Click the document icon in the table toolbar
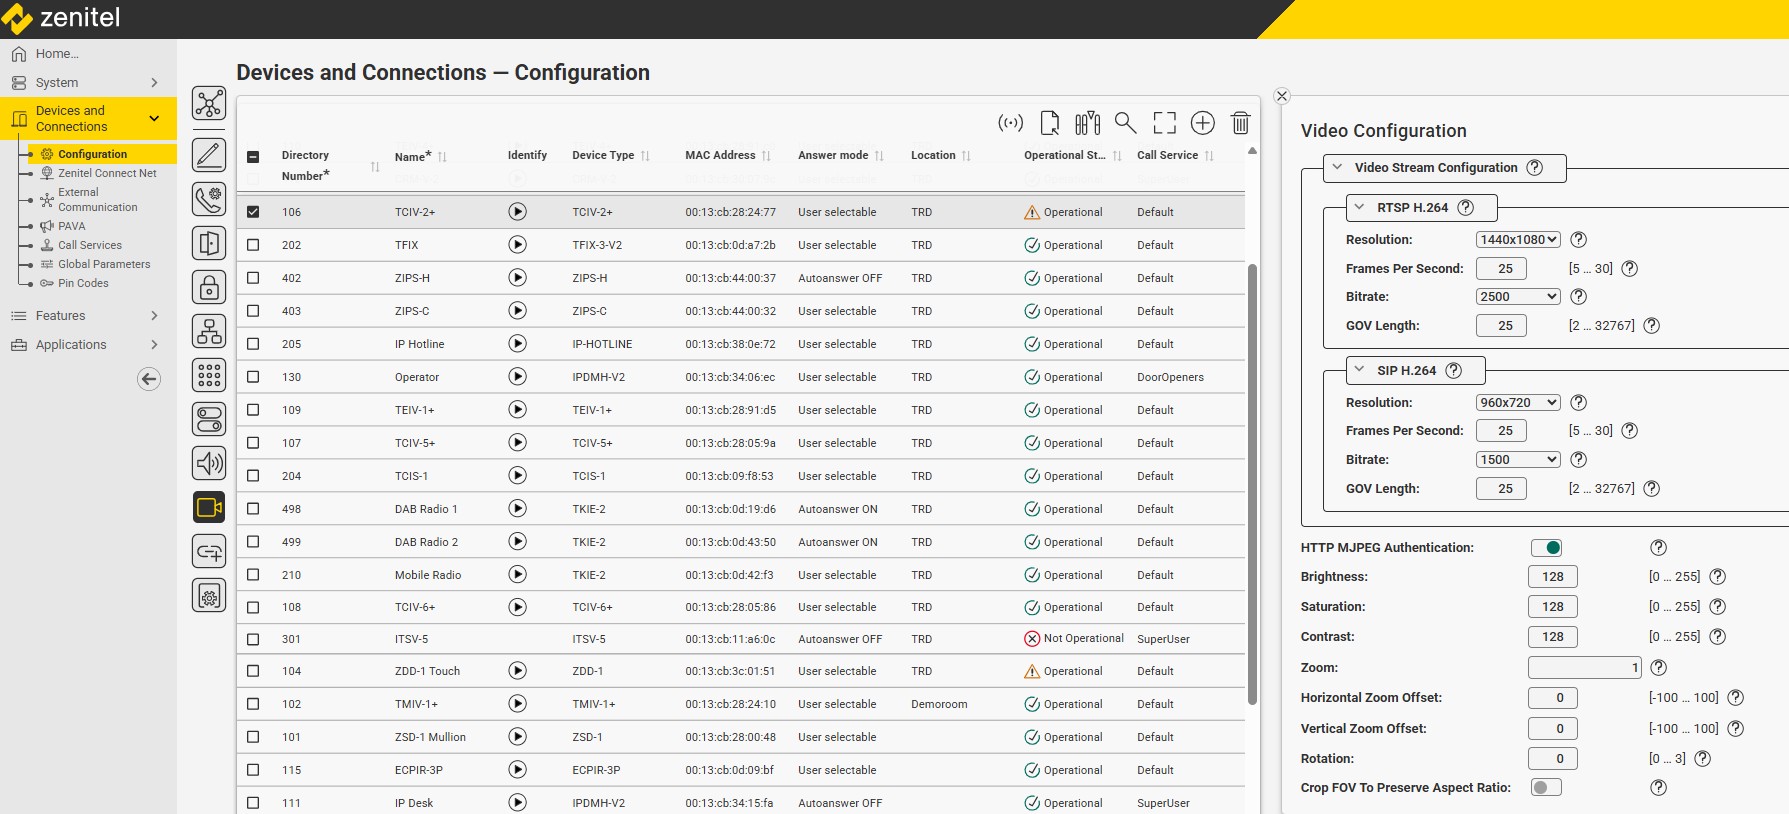Viewport: 1789px width, 814px height. tap(1049, 123)
